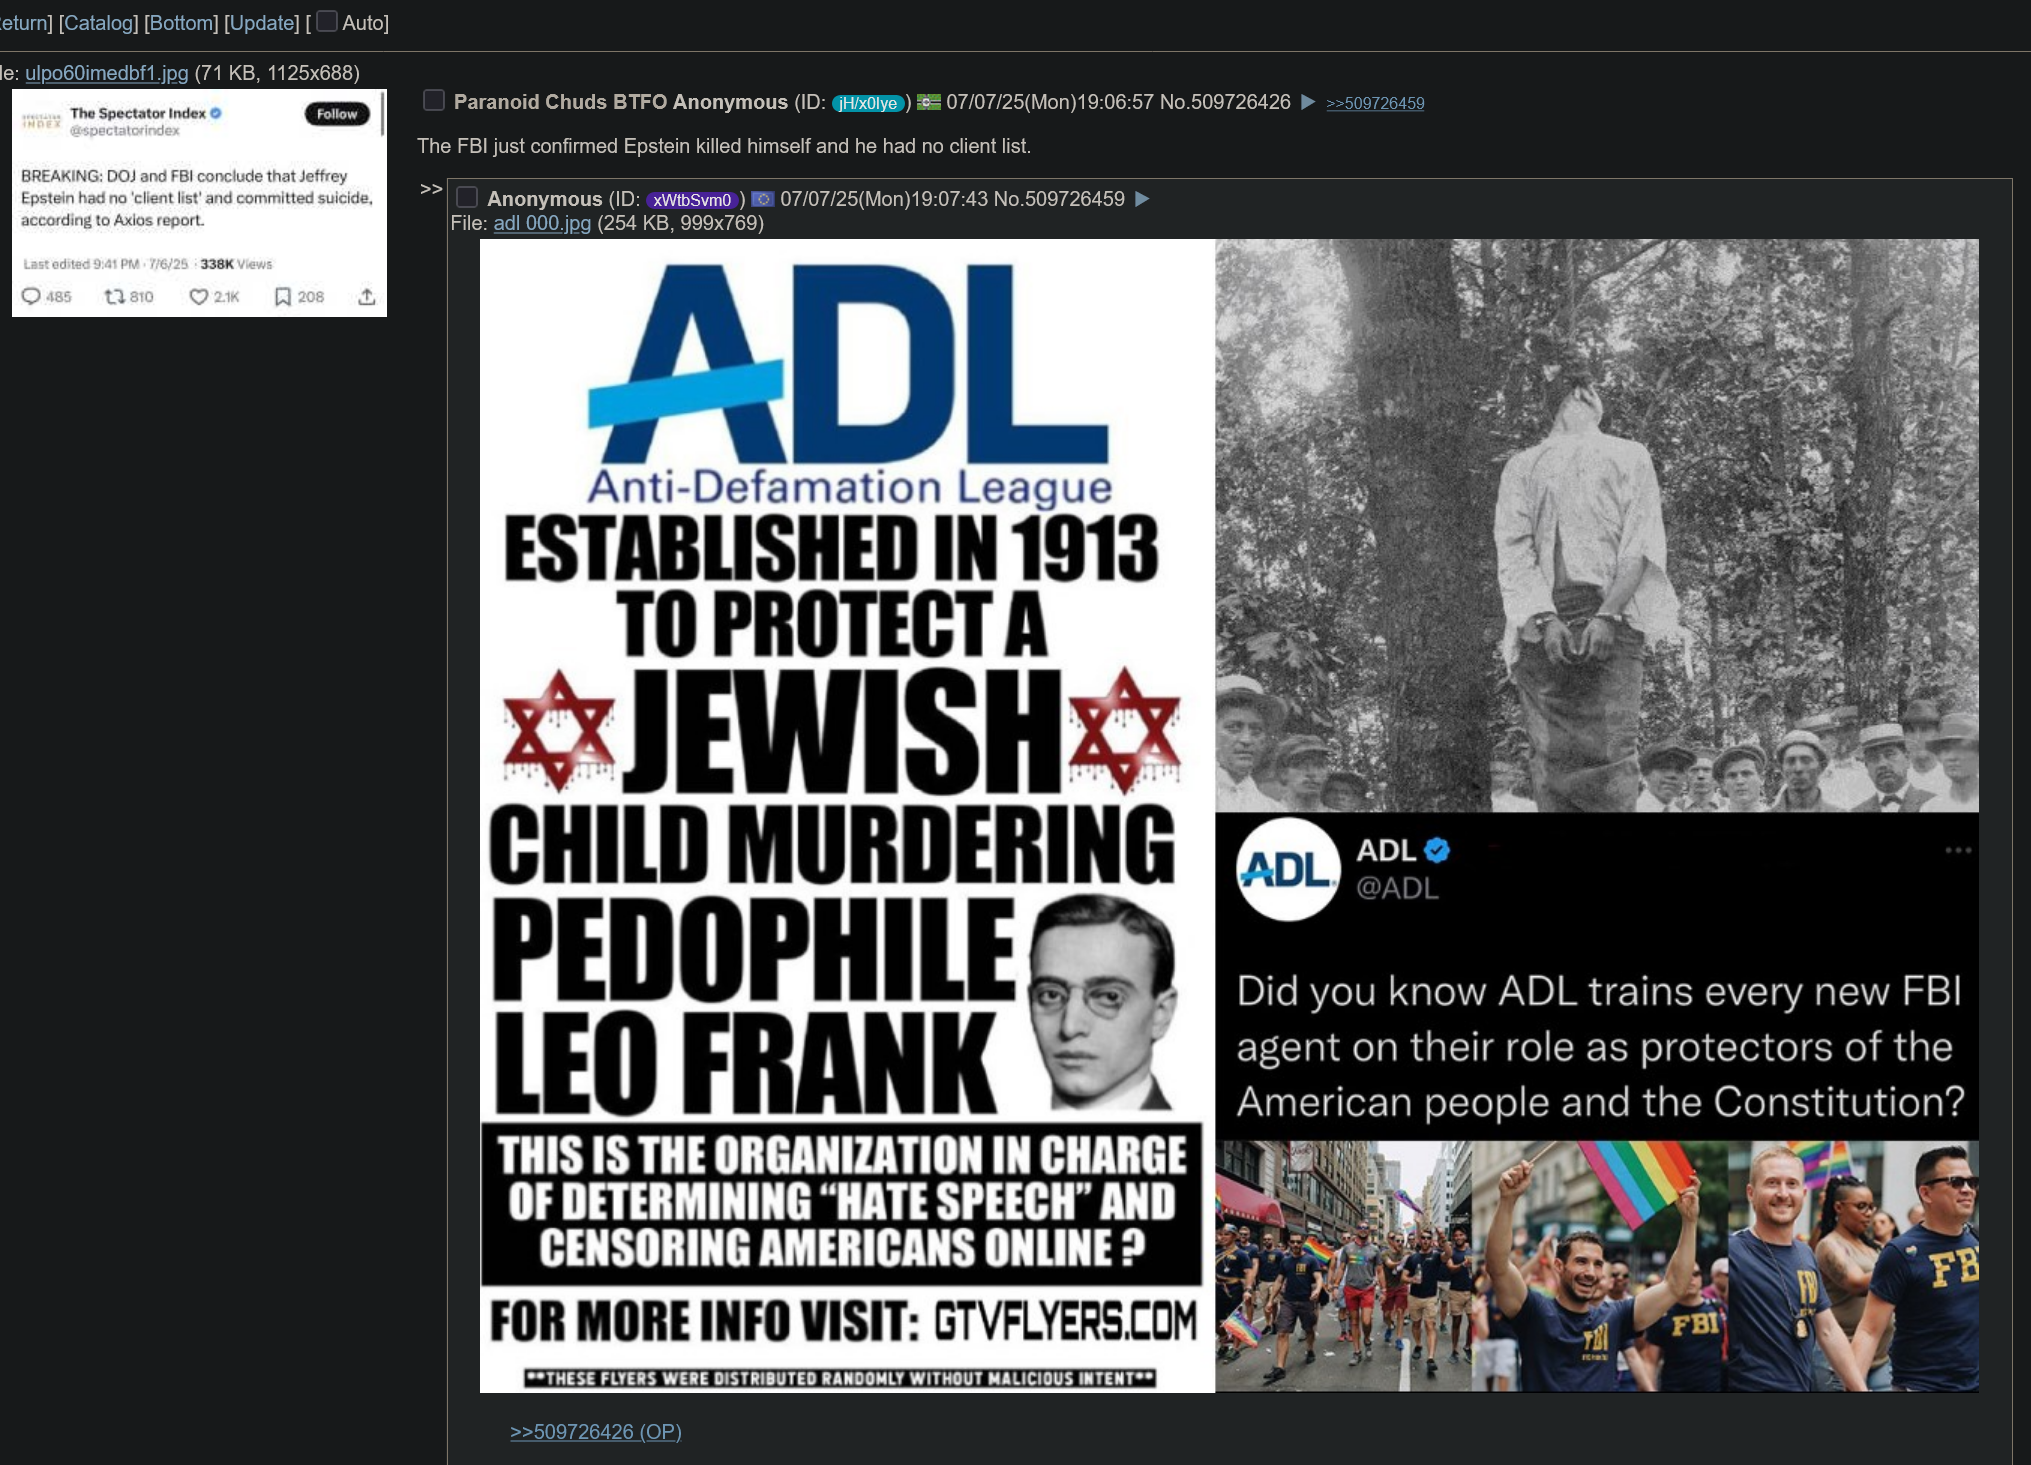The width and height of the screenshot is (2031, 1465).
Task: Follow the >>509726459 backlink in the header
Action: pos(1375,103)
